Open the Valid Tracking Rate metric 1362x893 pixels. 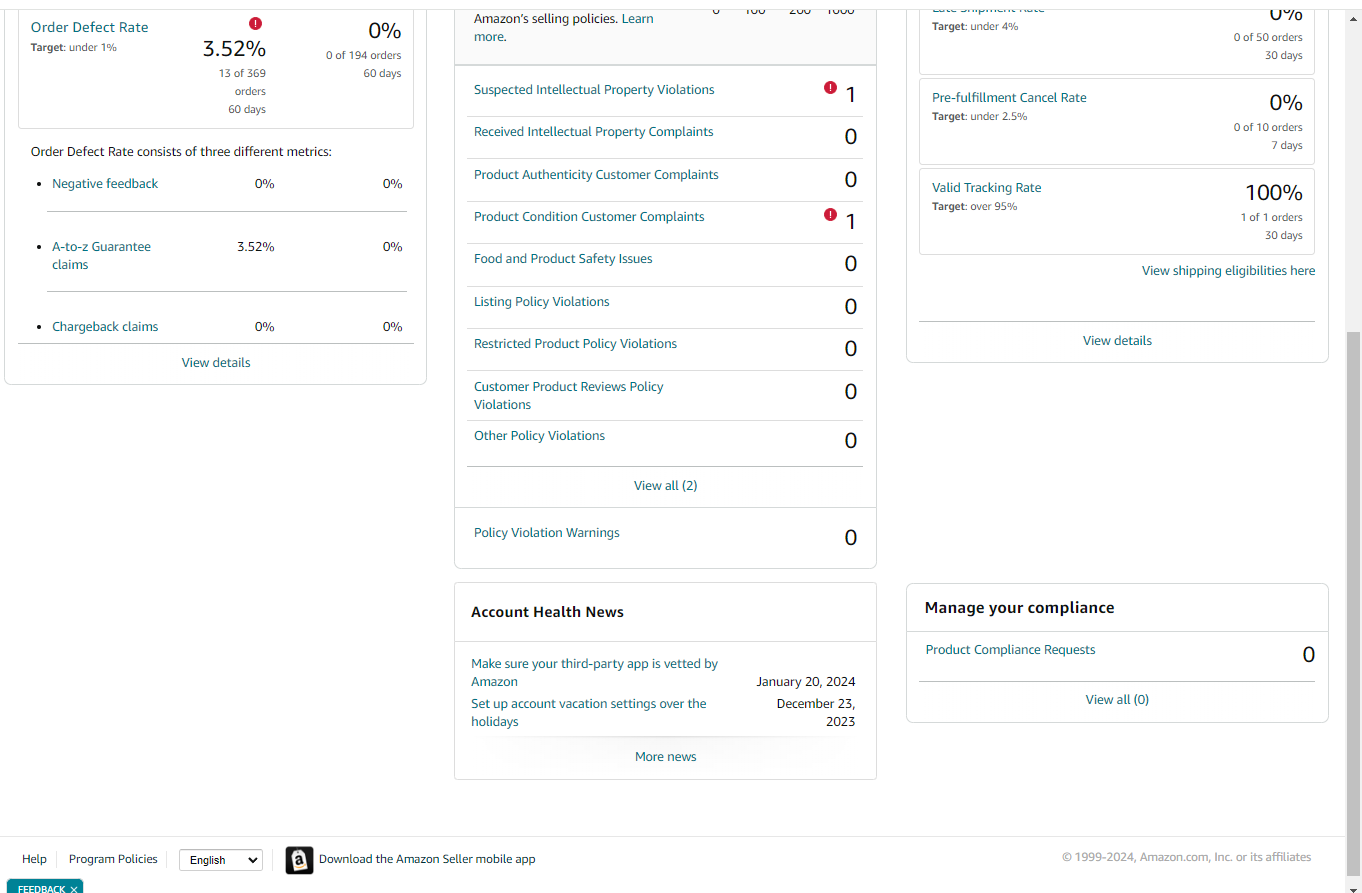[x=986, y=188]
